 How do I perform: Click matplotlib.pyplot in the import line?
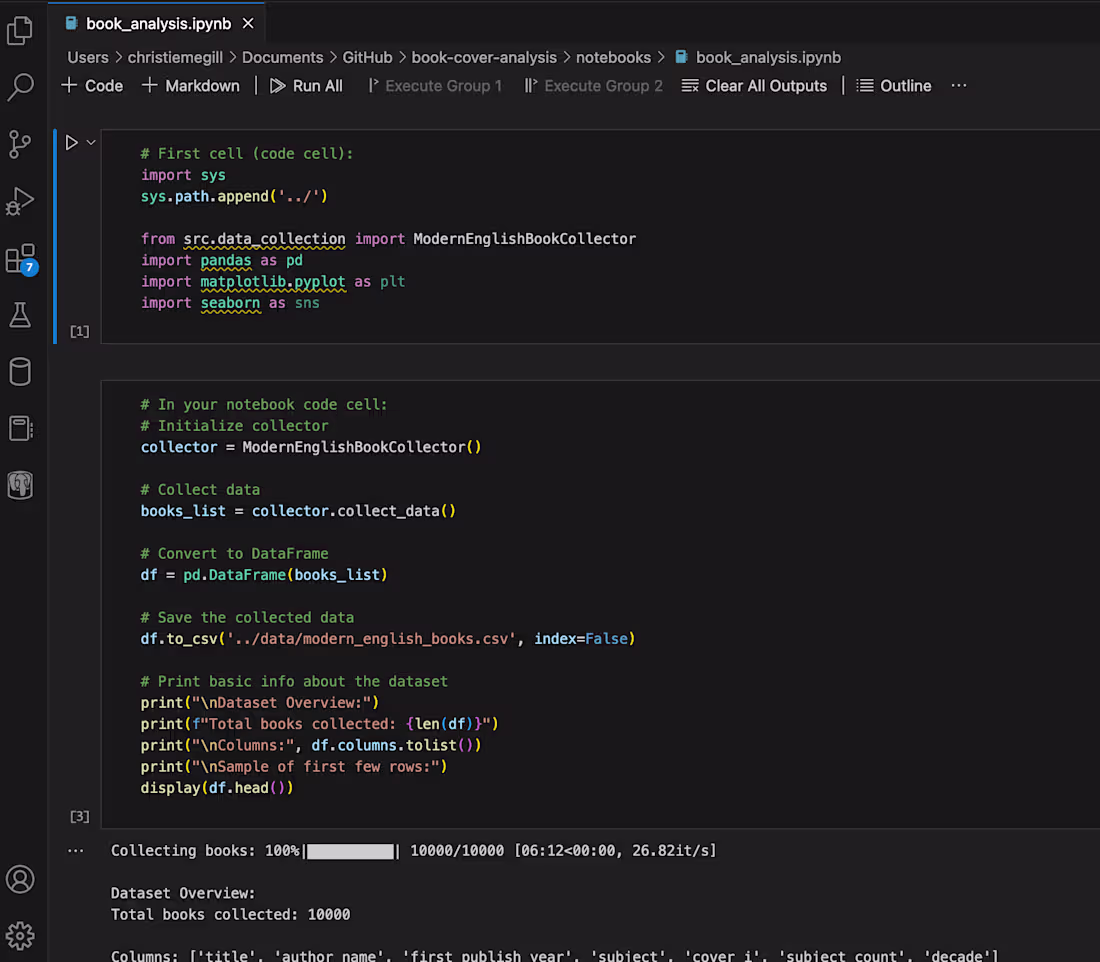[x=273, y=281]
